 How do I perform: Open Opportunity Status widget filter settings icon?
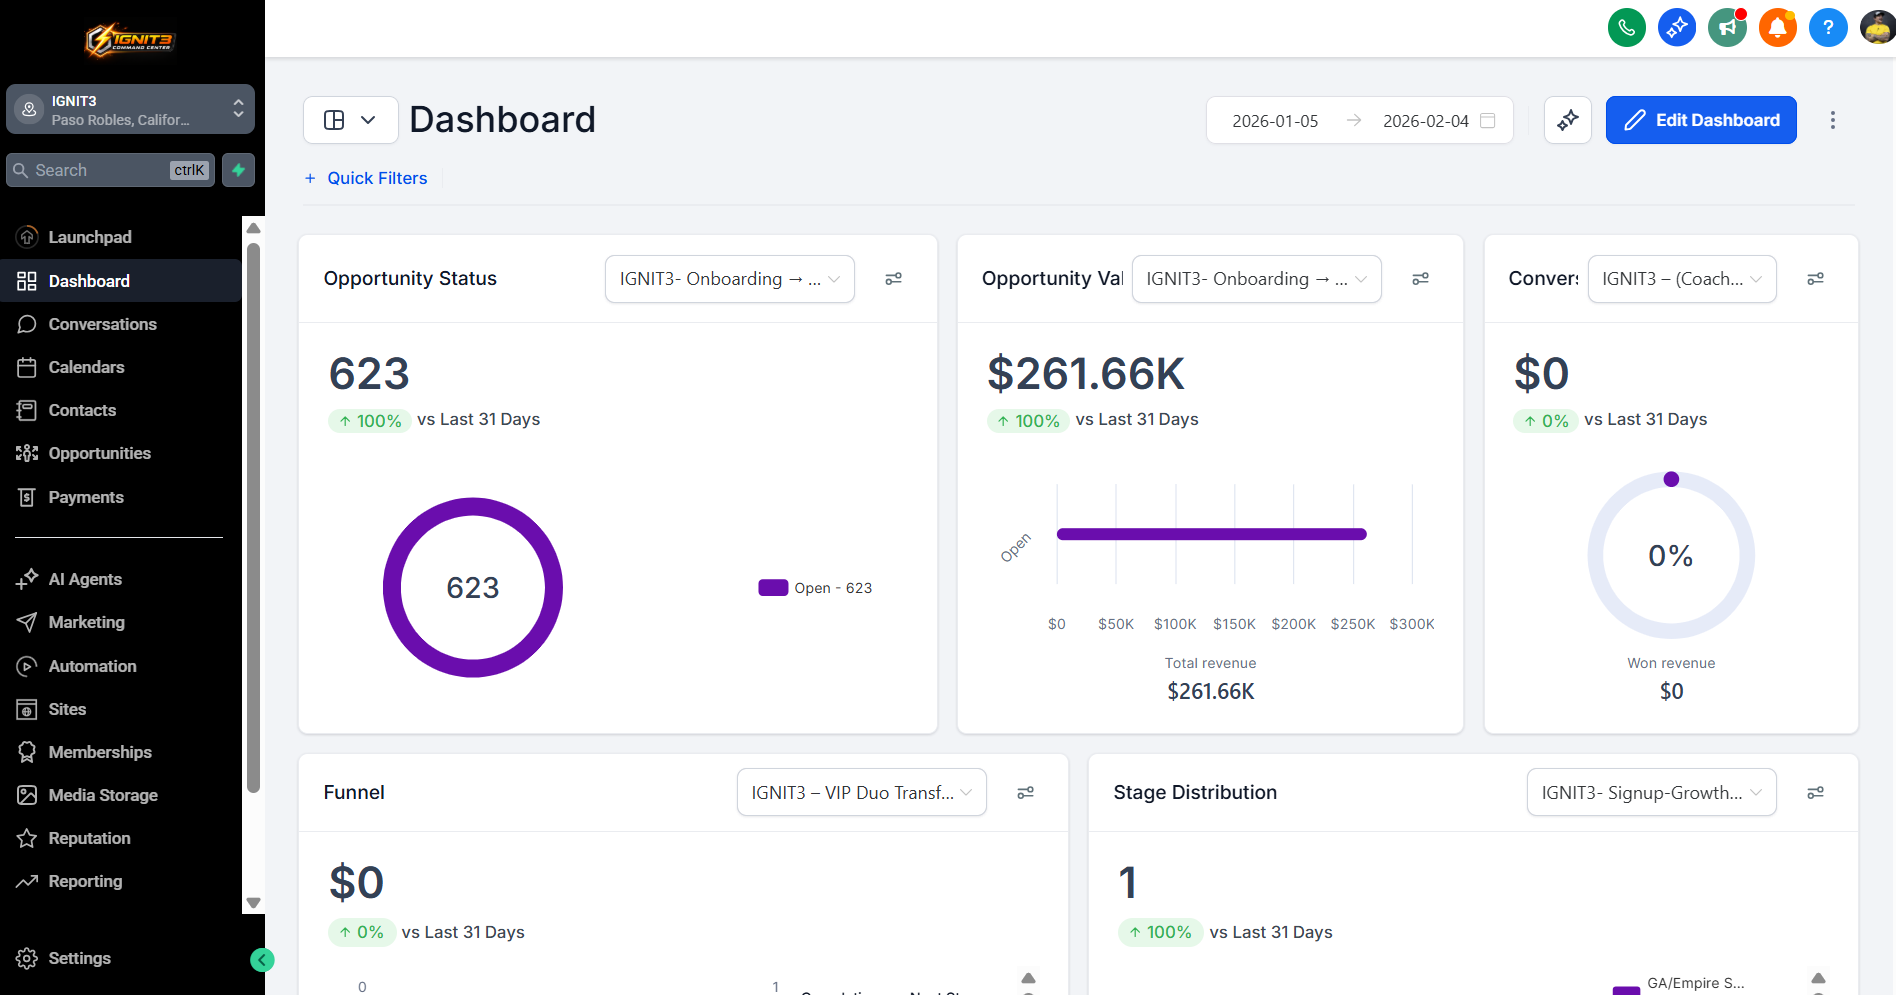click(893, 279)
